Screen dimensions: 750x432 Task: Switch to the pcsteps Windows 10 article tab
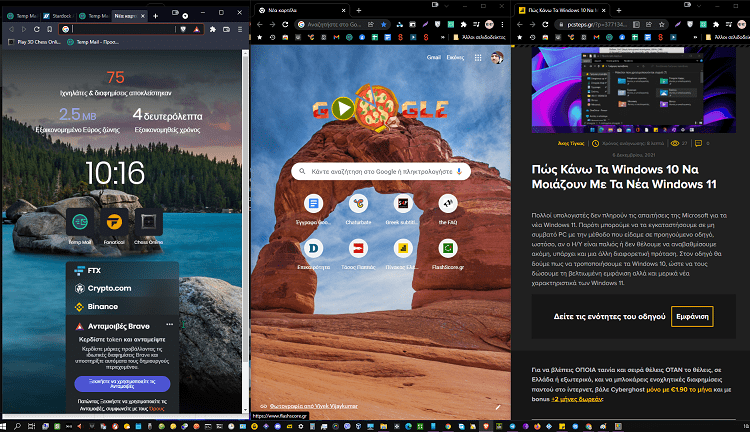pyautogui.click(x=561, y=10)
